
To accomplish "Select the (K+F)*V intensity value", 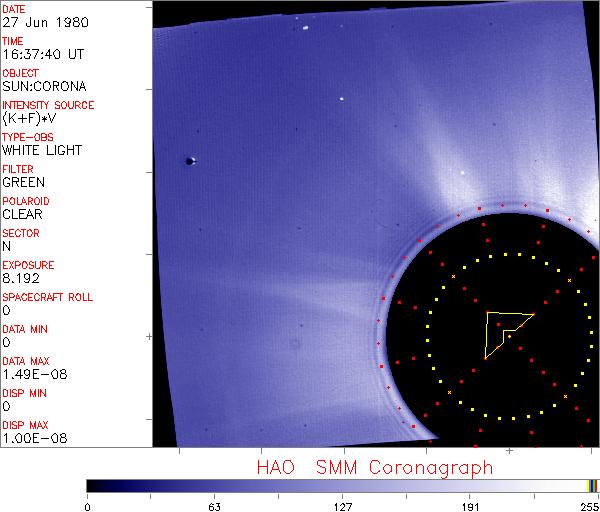I will [x=29, y=119].
